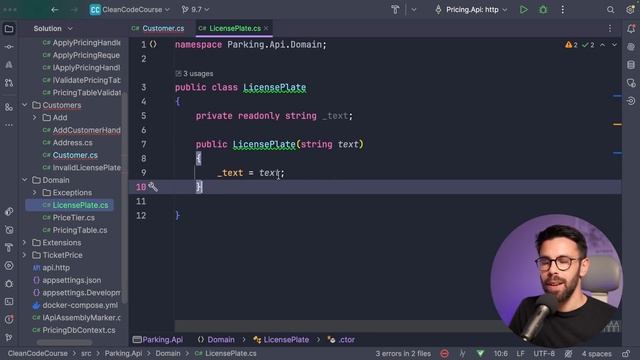Collapse the Domain folder

(x=24, y=180)
